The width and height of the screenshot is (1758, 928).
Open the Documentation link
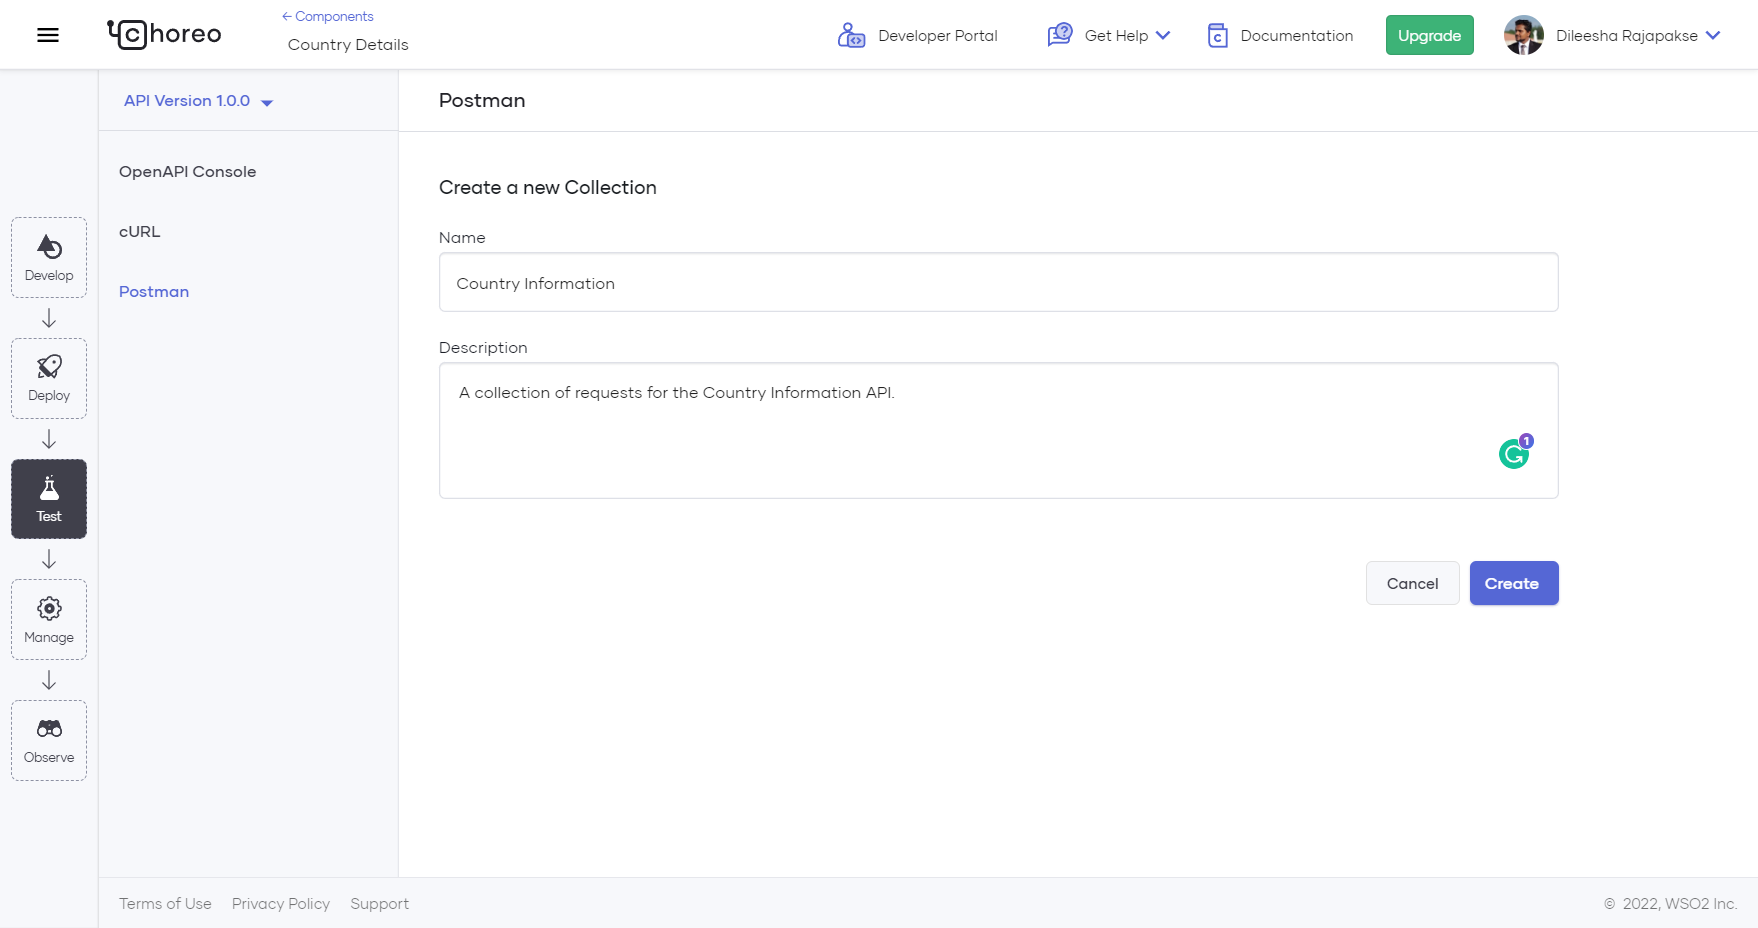click(x=1296, y=36)
